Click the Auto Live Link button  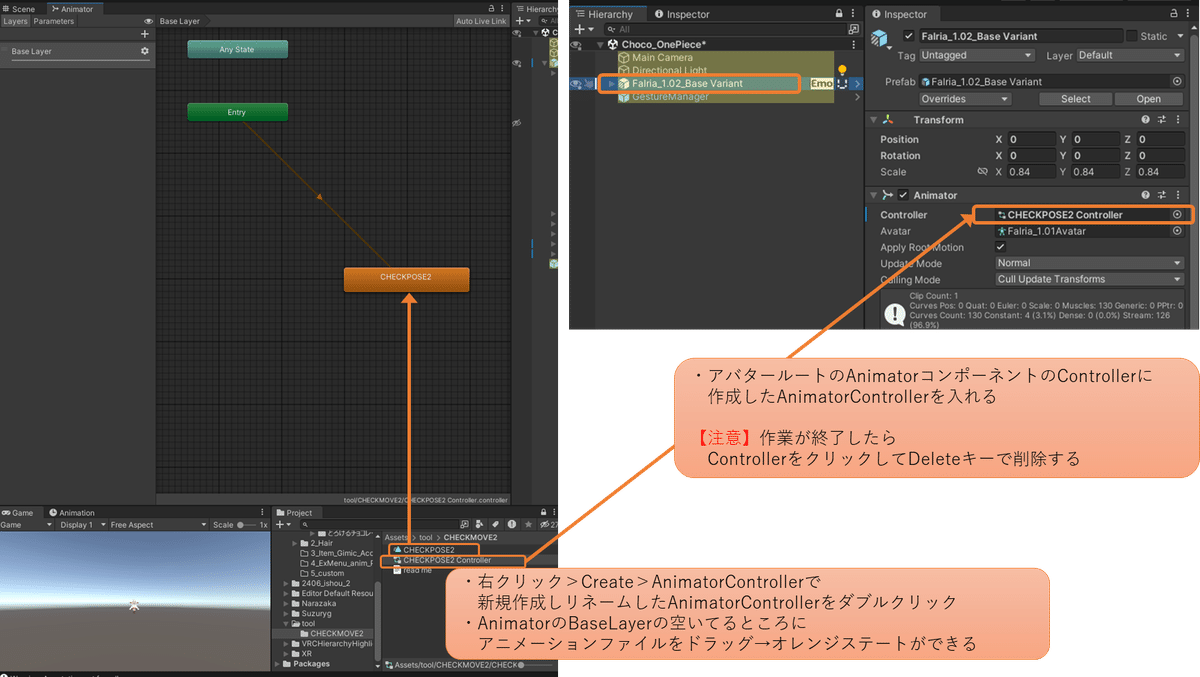coord(481,21)
